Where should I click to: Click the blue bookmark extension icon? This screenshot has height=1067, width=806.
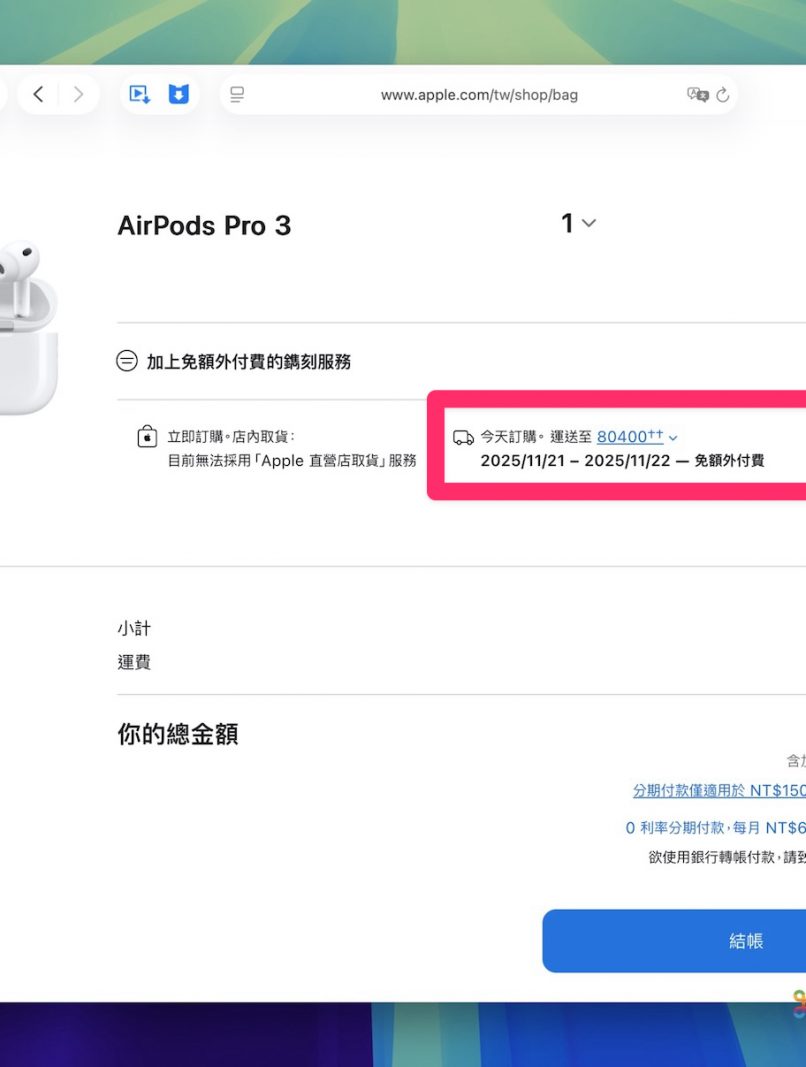click(x=178, y=95)
